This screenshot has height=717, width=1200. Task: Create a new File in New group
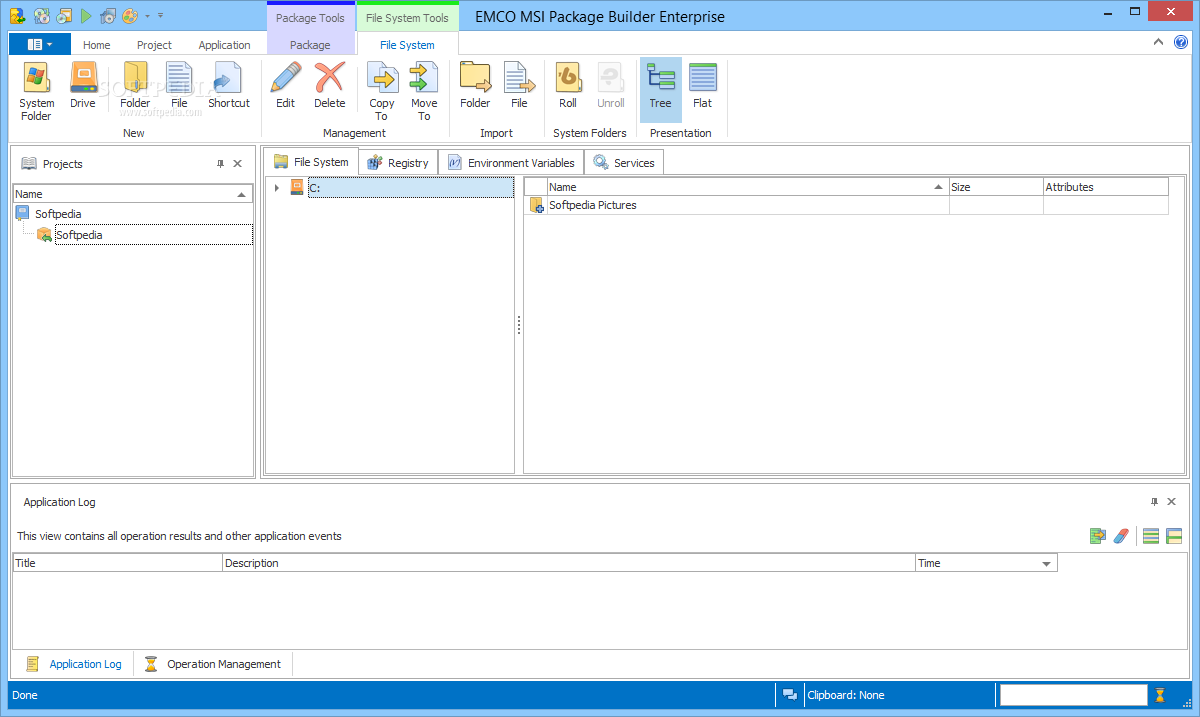click(179, 86)
